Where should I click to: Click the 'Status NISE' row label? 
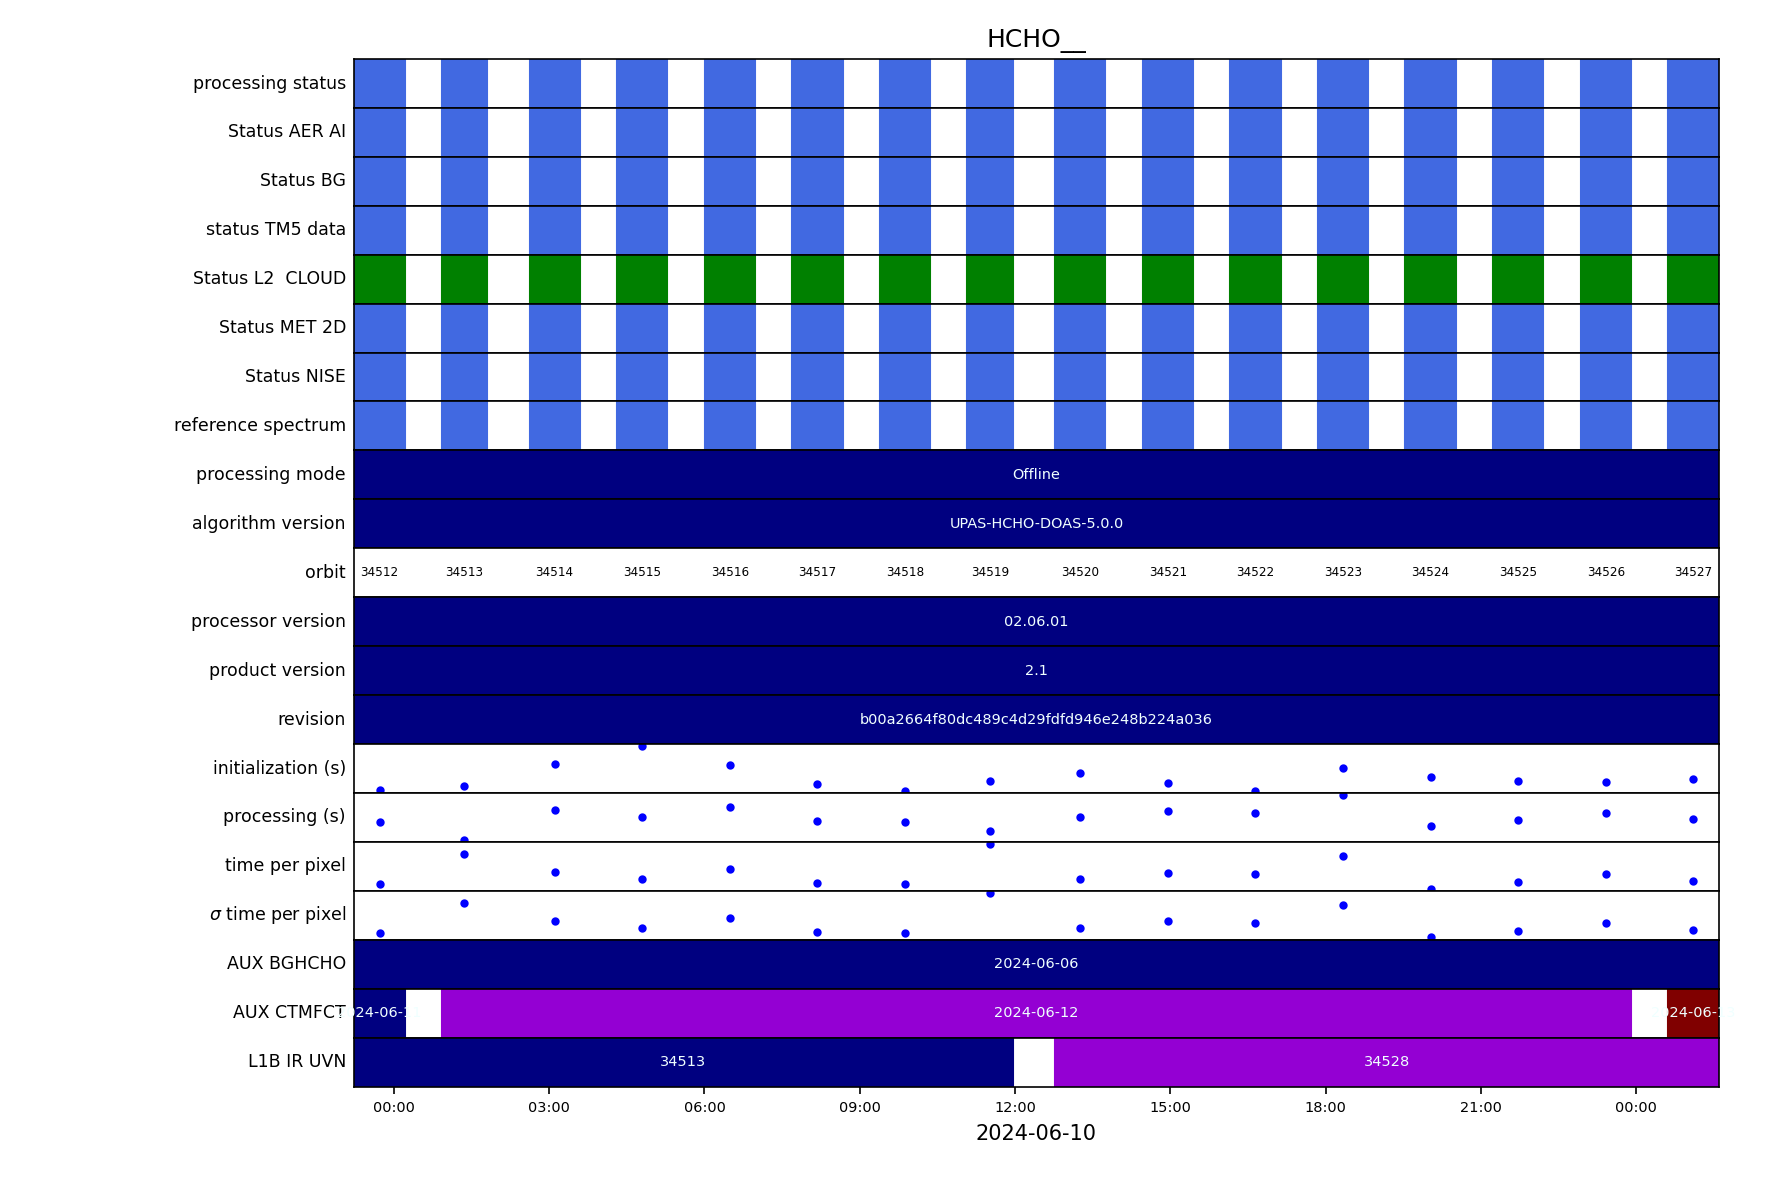click(295, 377)
